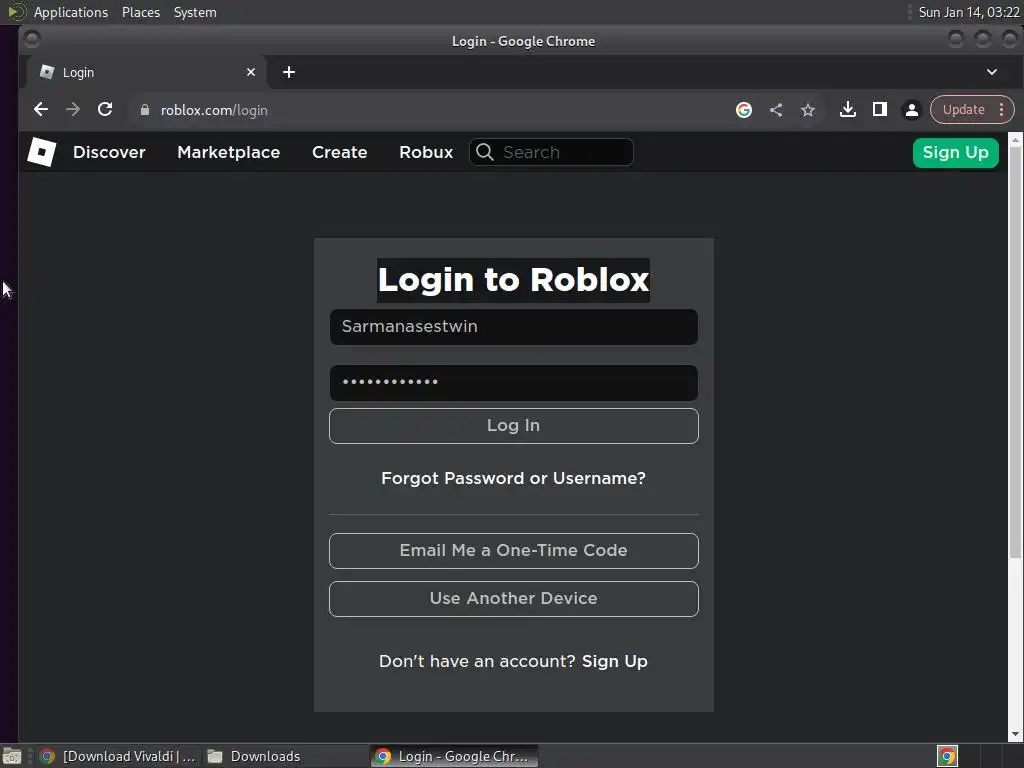
Task: Click the clock Sun Jan 14, 03:22
Action: [x=968, y=12]
